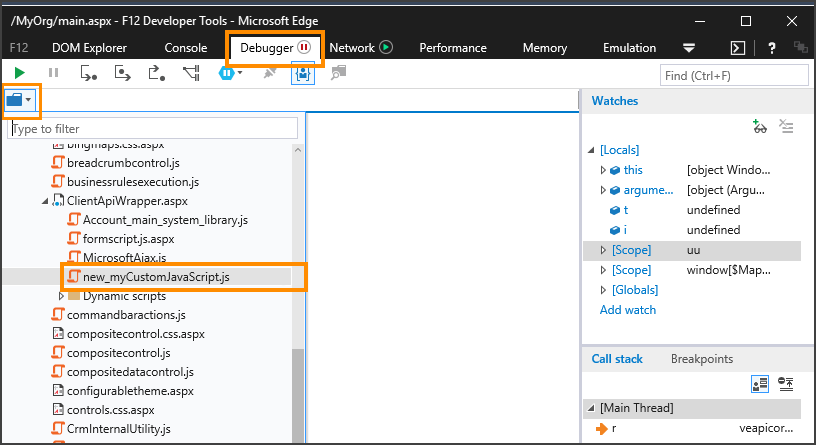Toggle the pretty print braces button
The image size is (816, 445).
[302, 72]
